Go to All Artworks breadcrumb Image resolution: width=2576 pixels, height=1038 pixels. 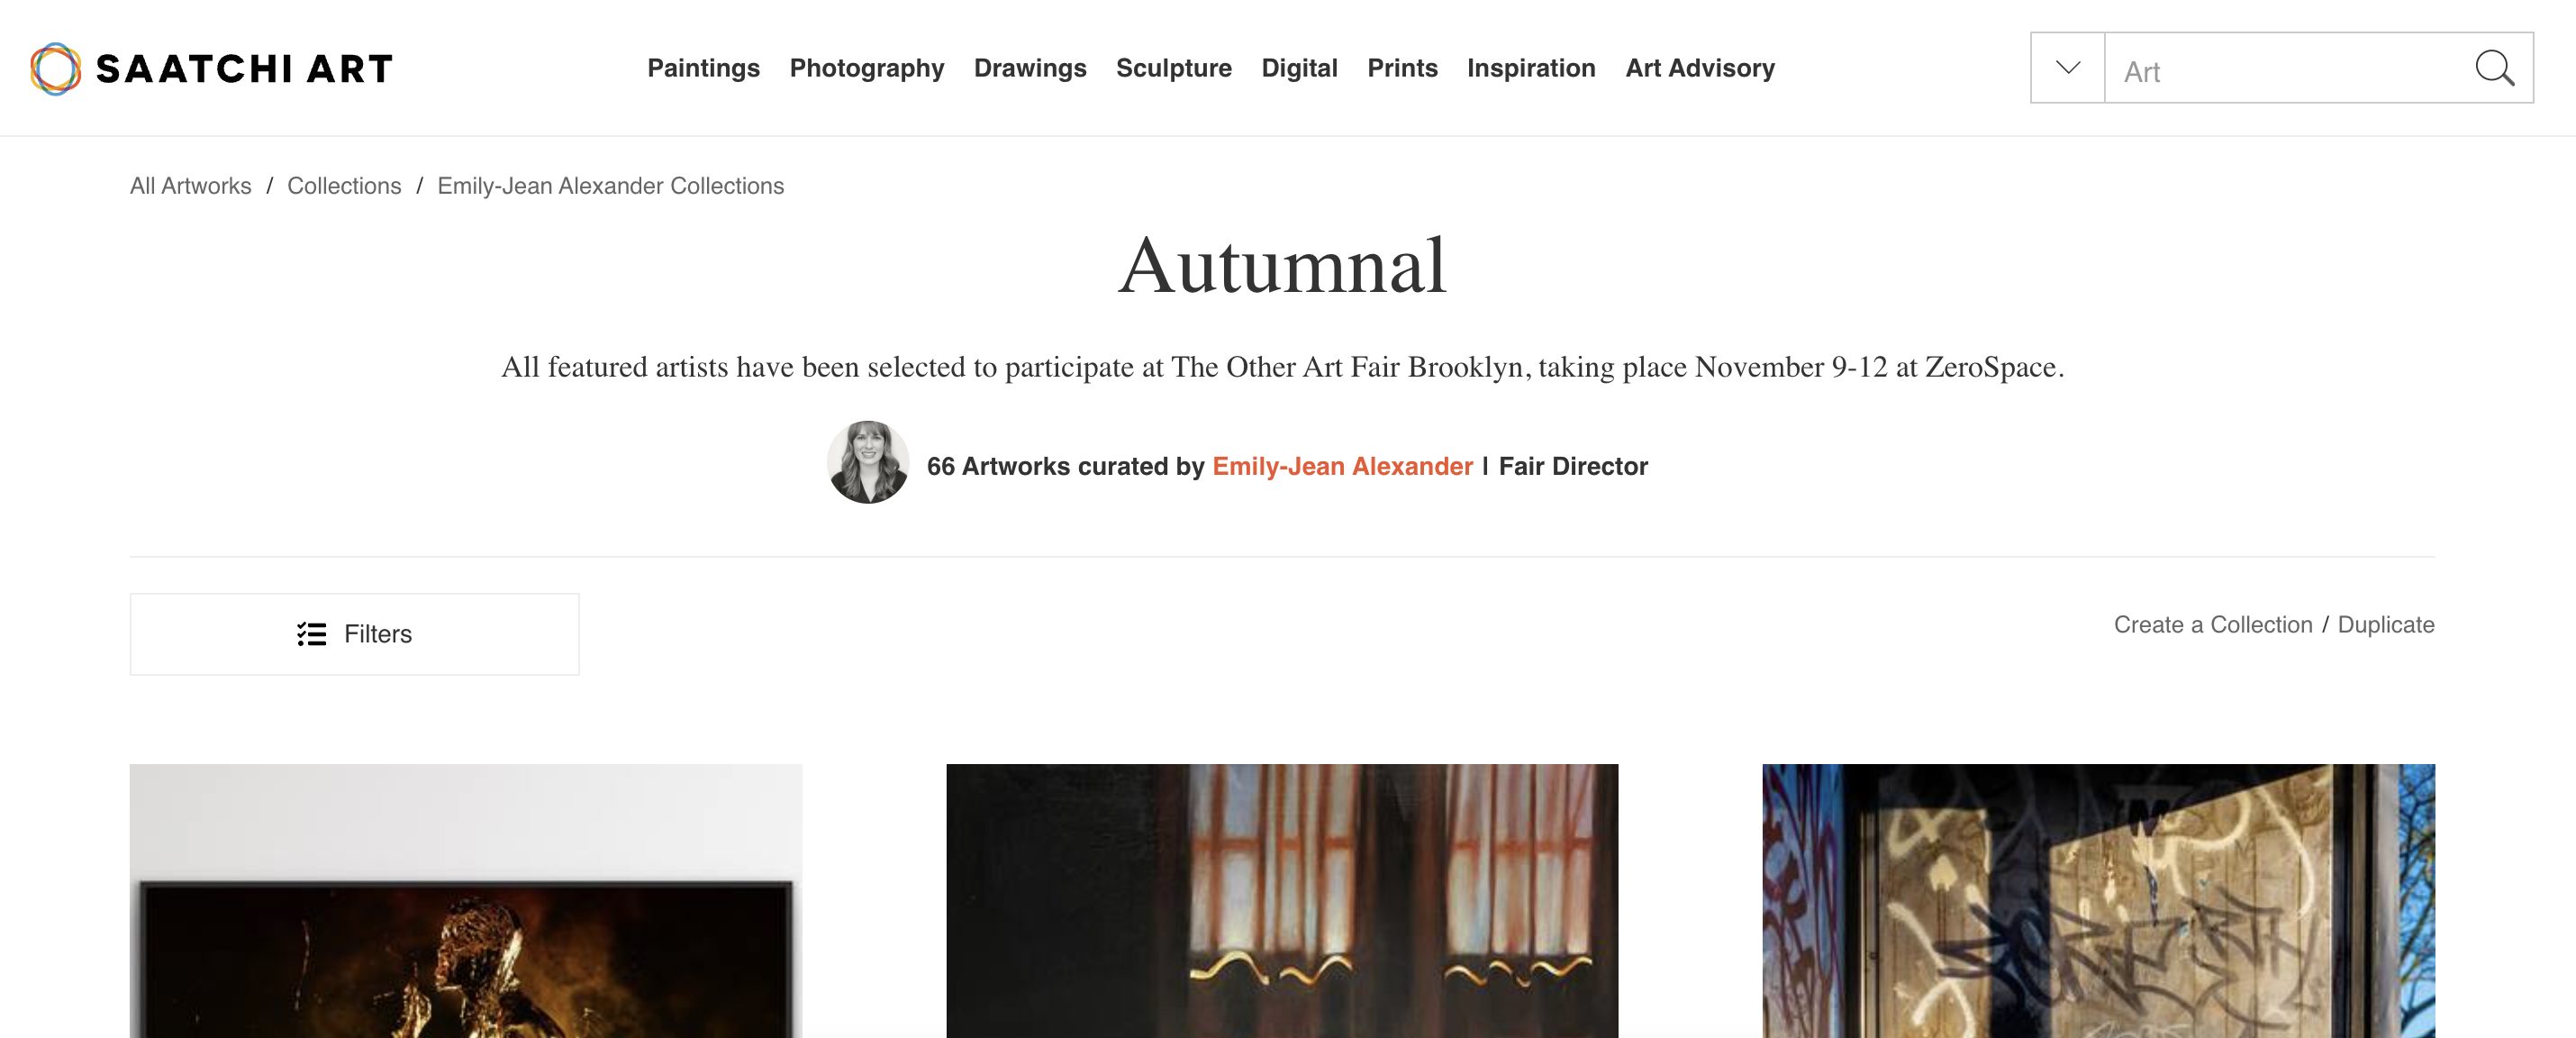click(x=190, y=186)
